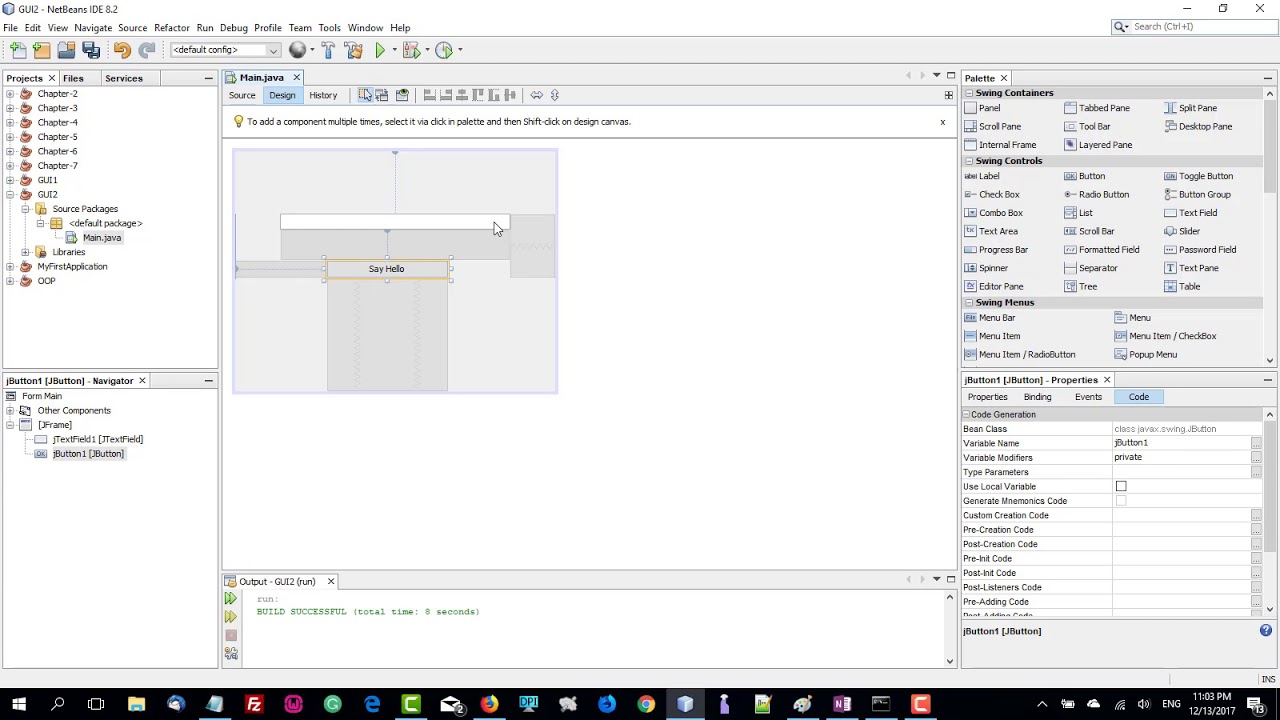This screenshot has height=720, width=1280.
Task: Switch to the Services tab
Action: [x=124, y=78]
